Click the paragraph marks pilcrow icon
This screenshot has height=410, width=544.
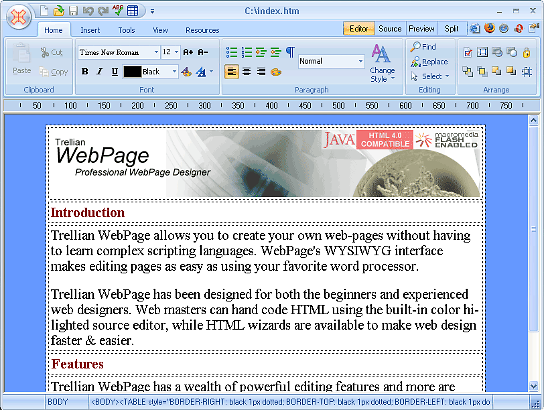(x=290, y=52)
